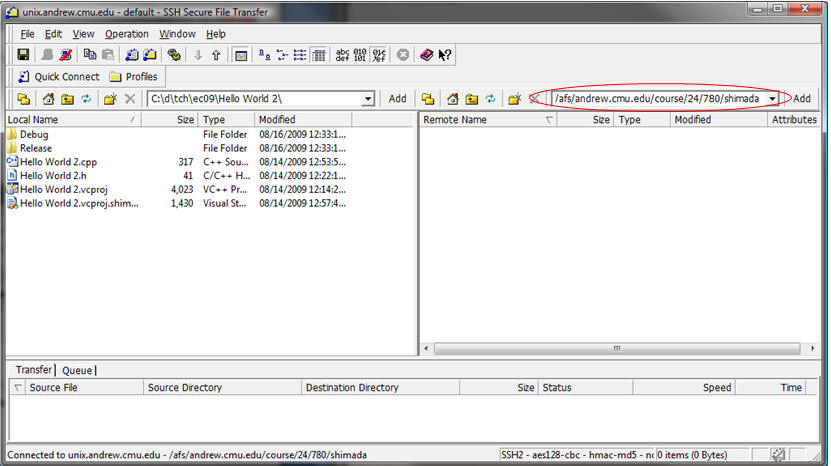
Task: Refresh the local file listing
Action: click(86, 99)
